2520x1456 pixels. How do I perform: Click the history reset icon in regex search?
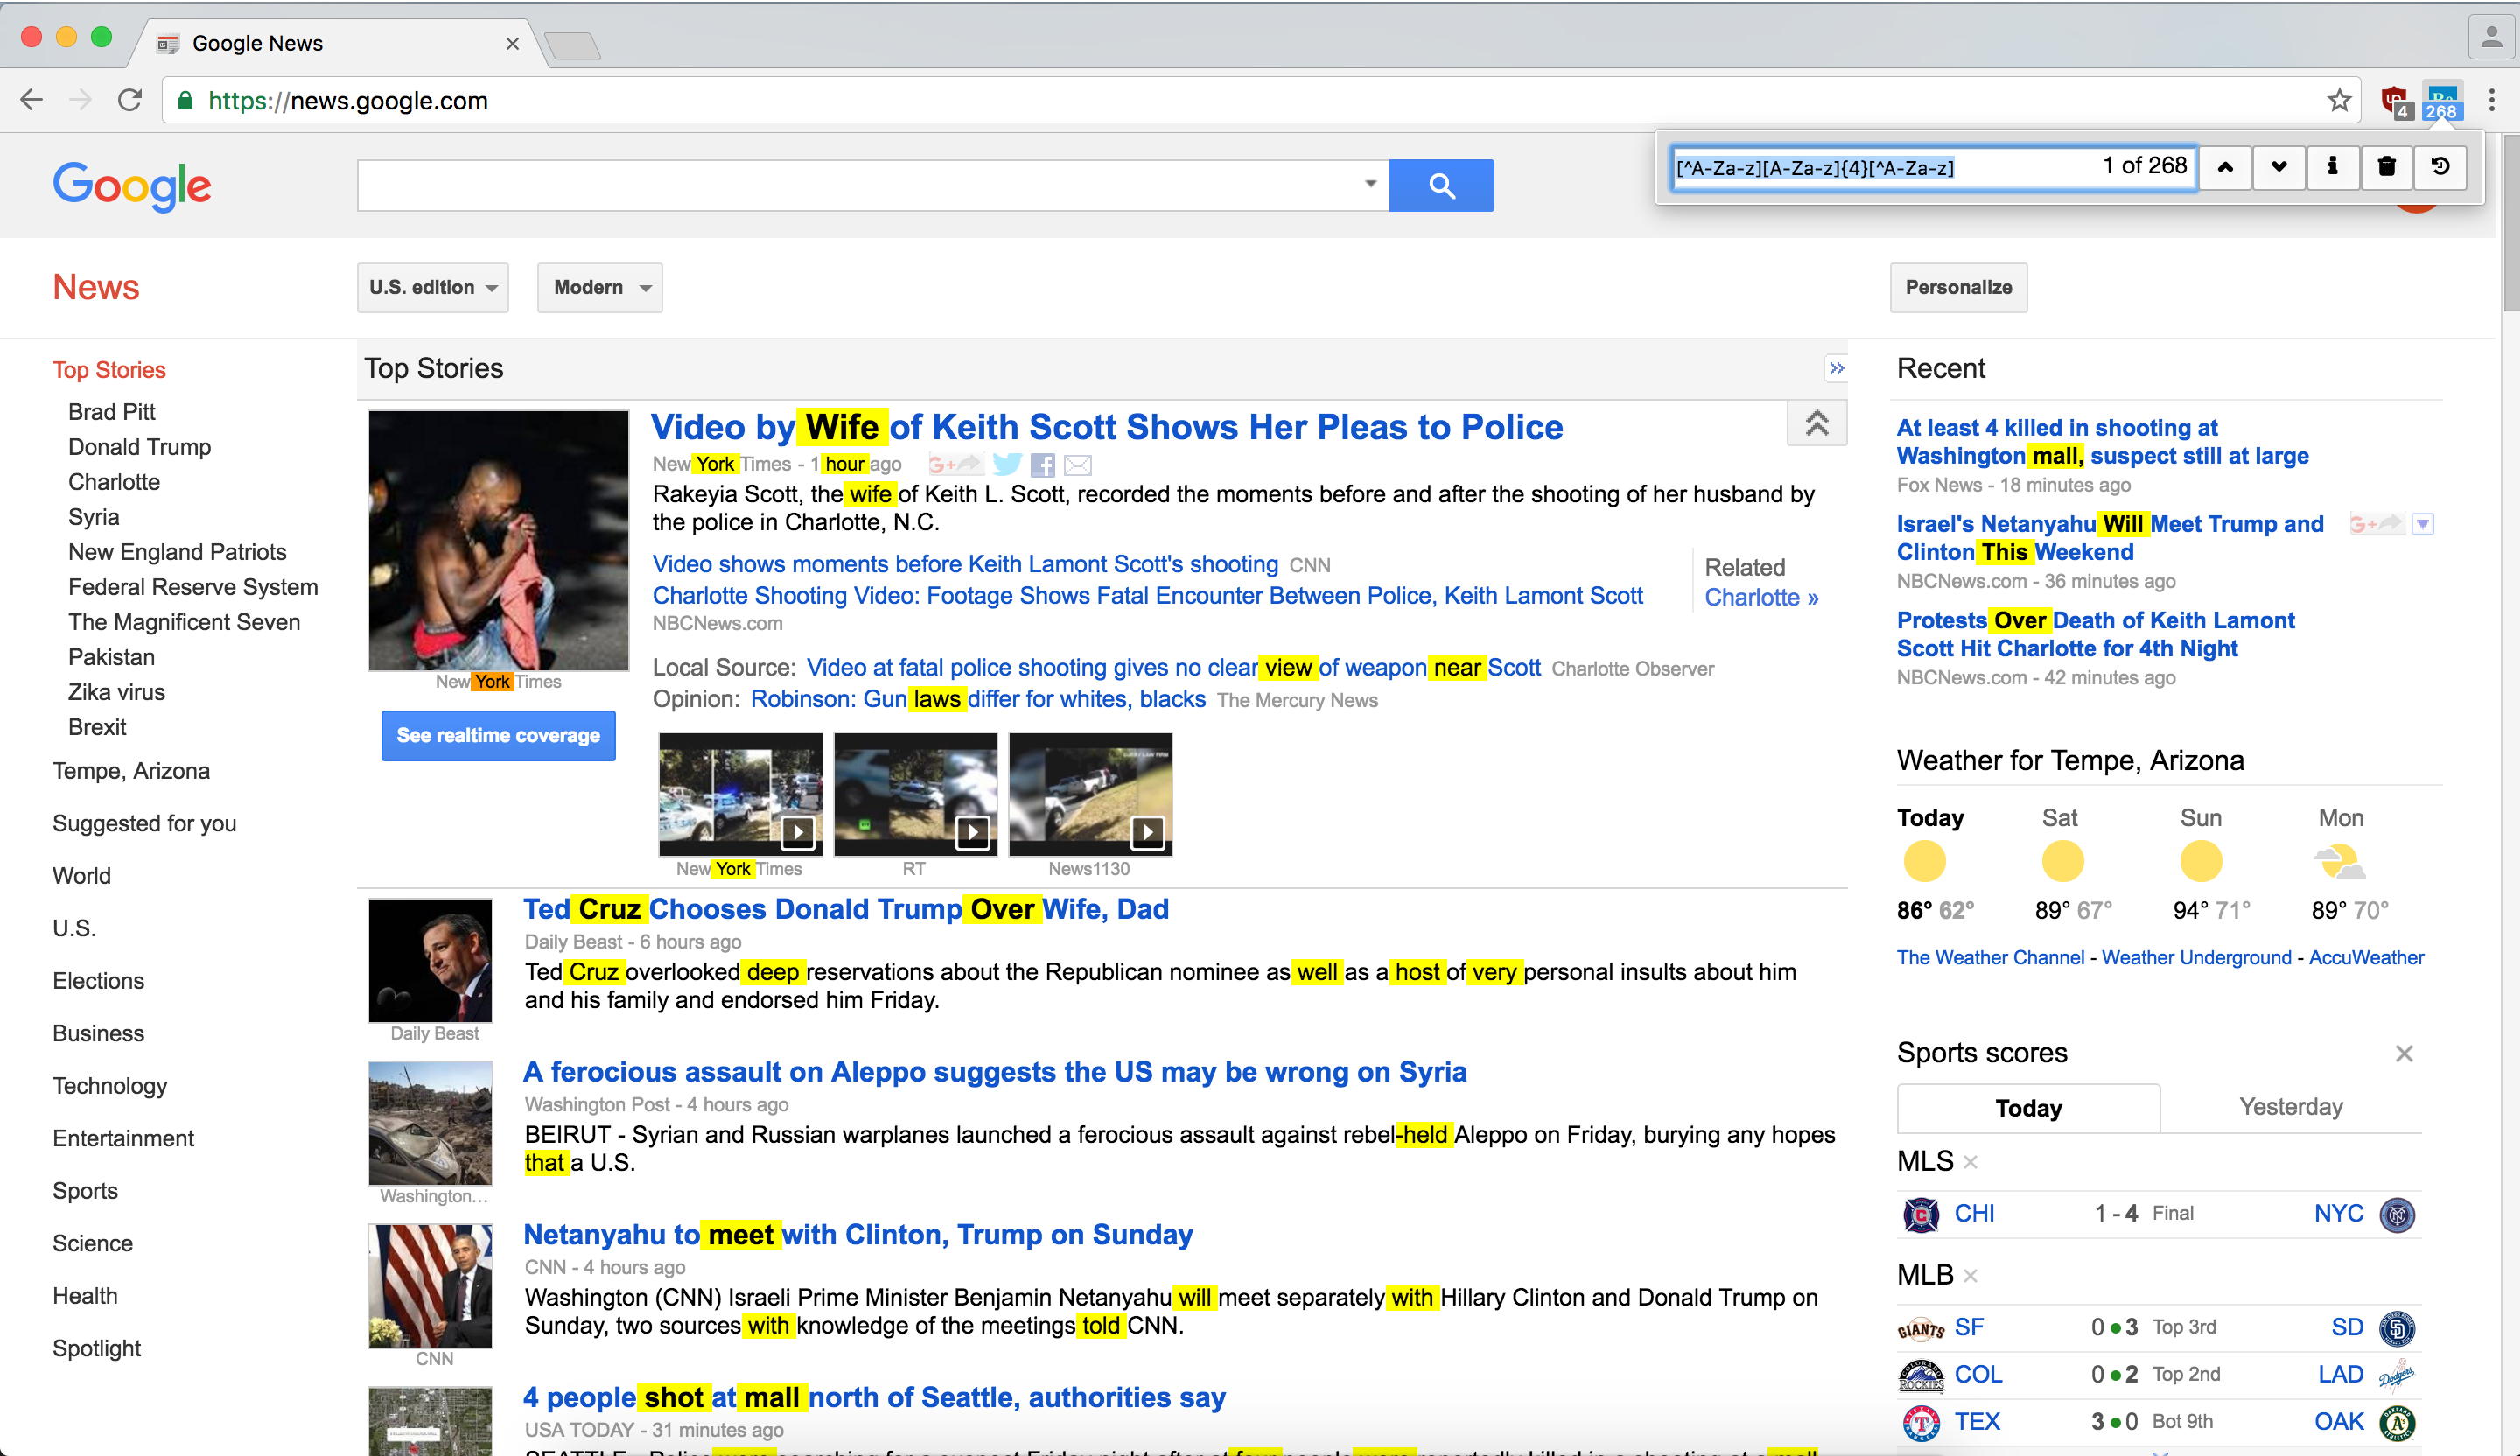pos(2440,167)
